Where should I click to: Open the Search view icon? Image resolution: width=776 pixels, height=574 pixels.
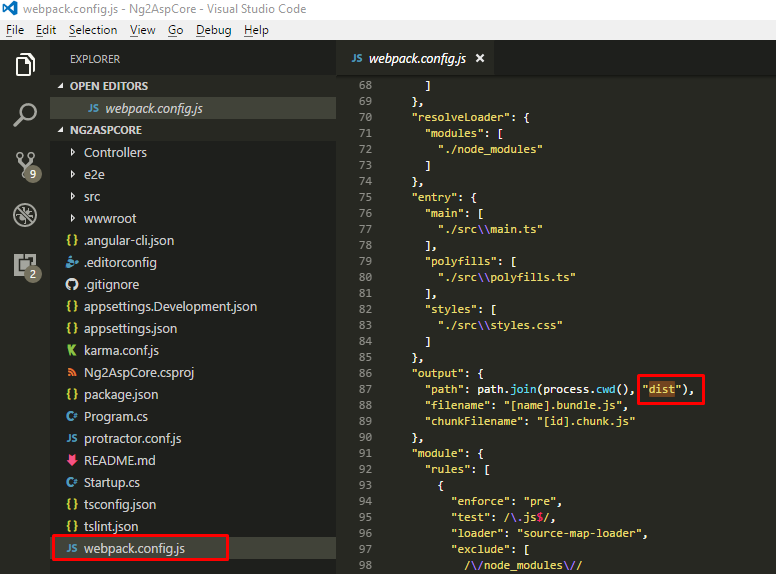click(25, 115)
